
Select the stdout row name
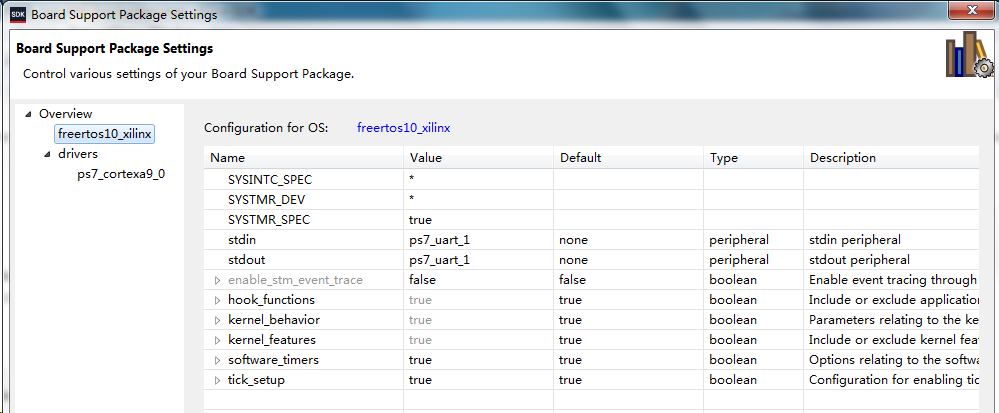point(247,260)
